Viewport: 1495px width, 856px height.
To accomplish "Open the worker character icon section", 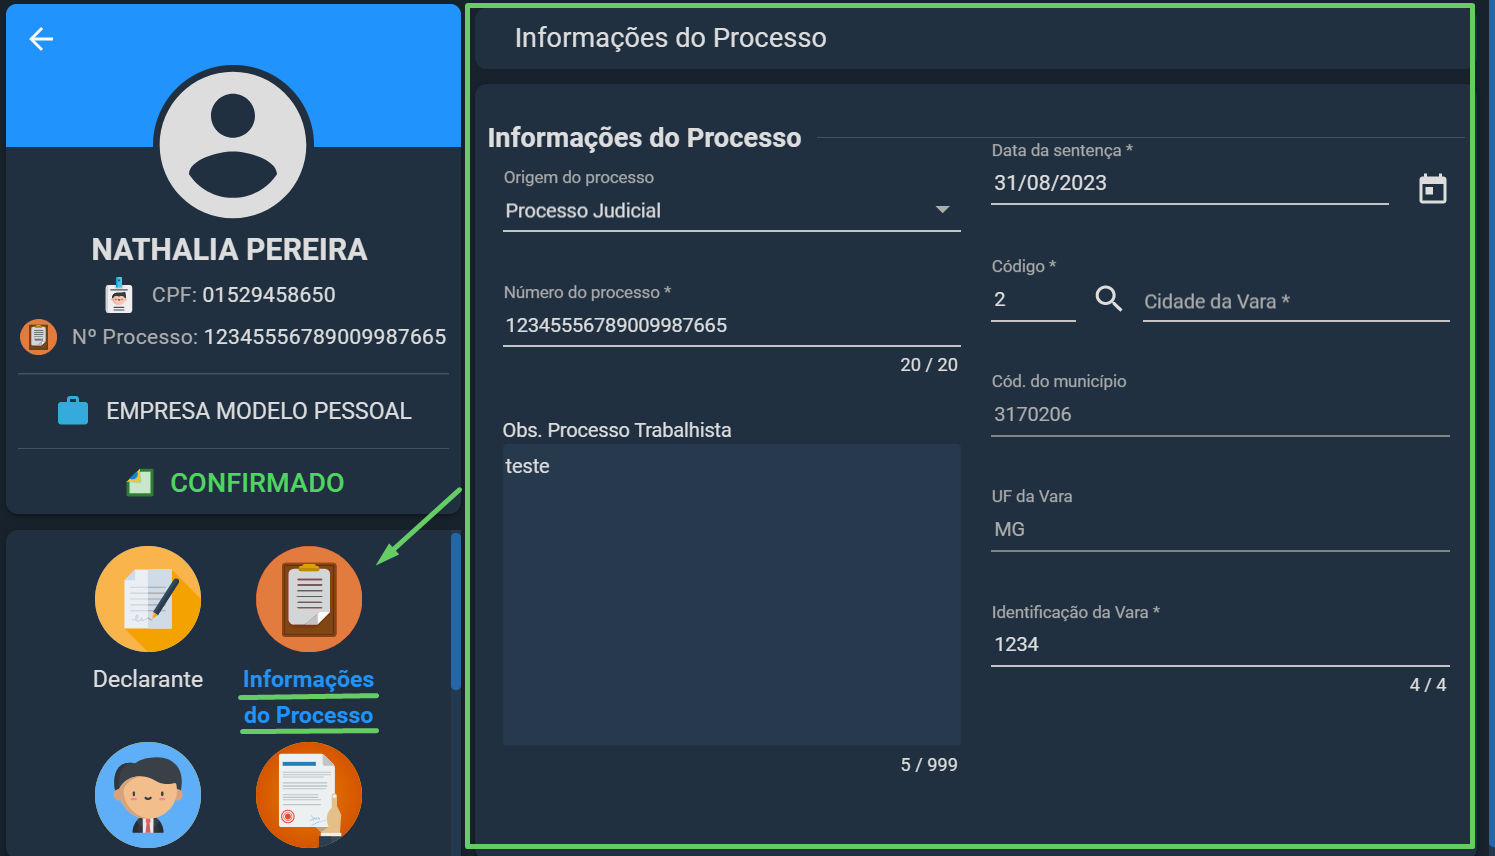I will coord(148,795).
